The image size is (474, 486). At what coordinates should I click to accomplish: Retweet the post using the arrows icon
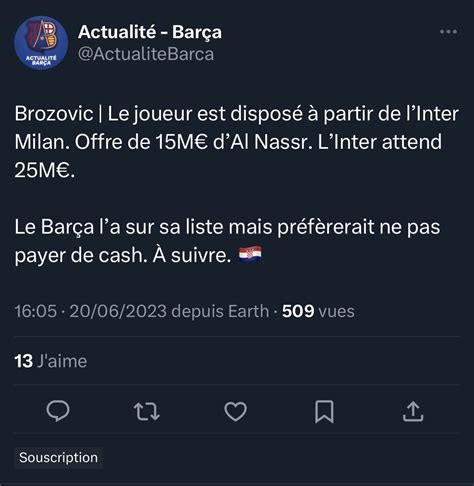(x=147, y=412)
